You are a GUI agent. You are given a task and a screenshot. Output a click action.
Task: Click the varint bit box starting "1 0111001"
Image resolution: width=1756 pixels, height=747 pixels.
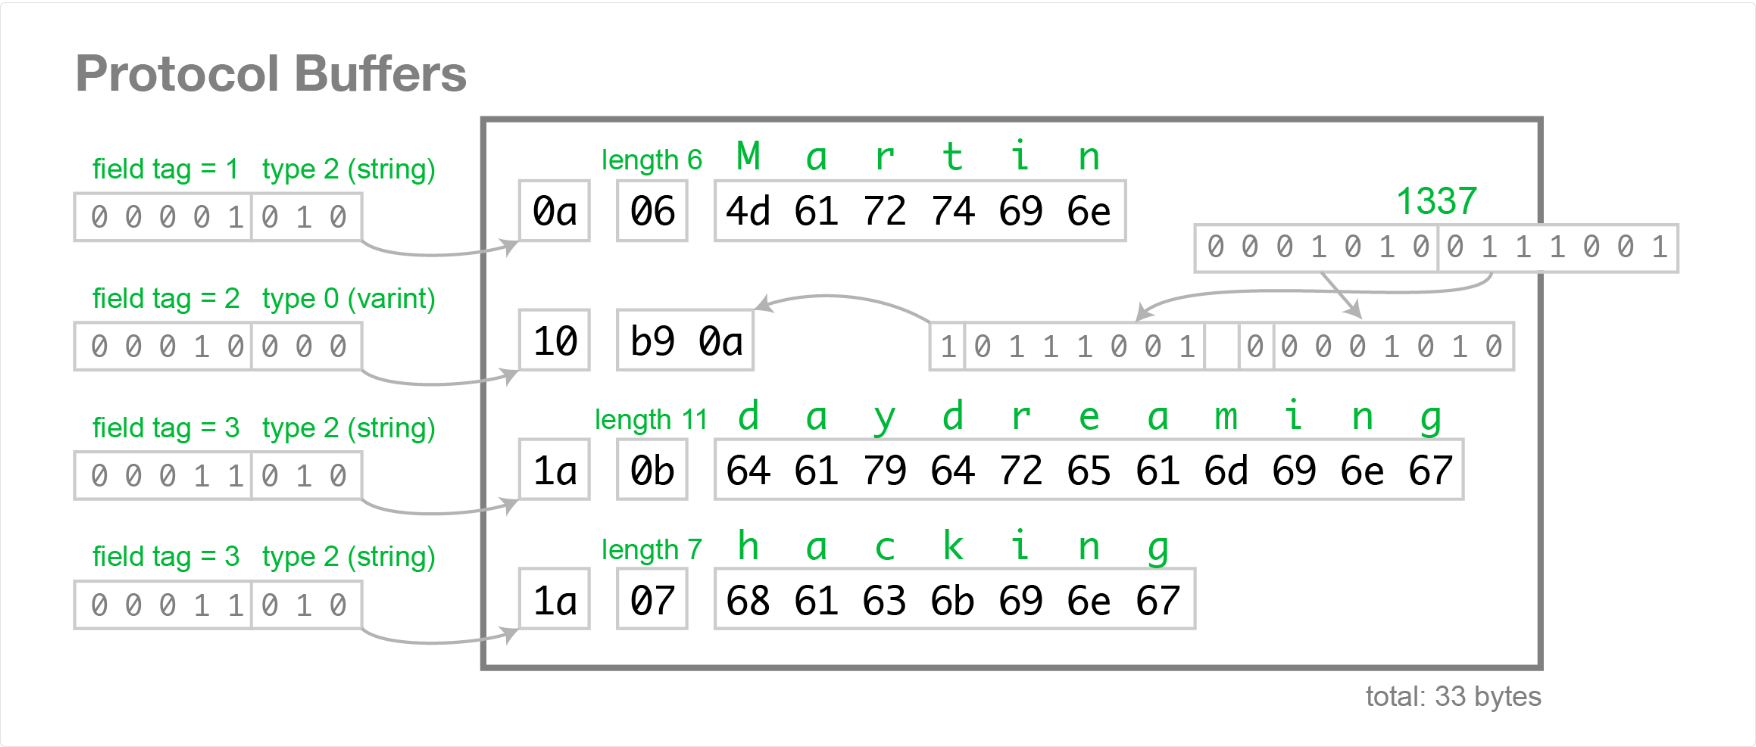1067,346
